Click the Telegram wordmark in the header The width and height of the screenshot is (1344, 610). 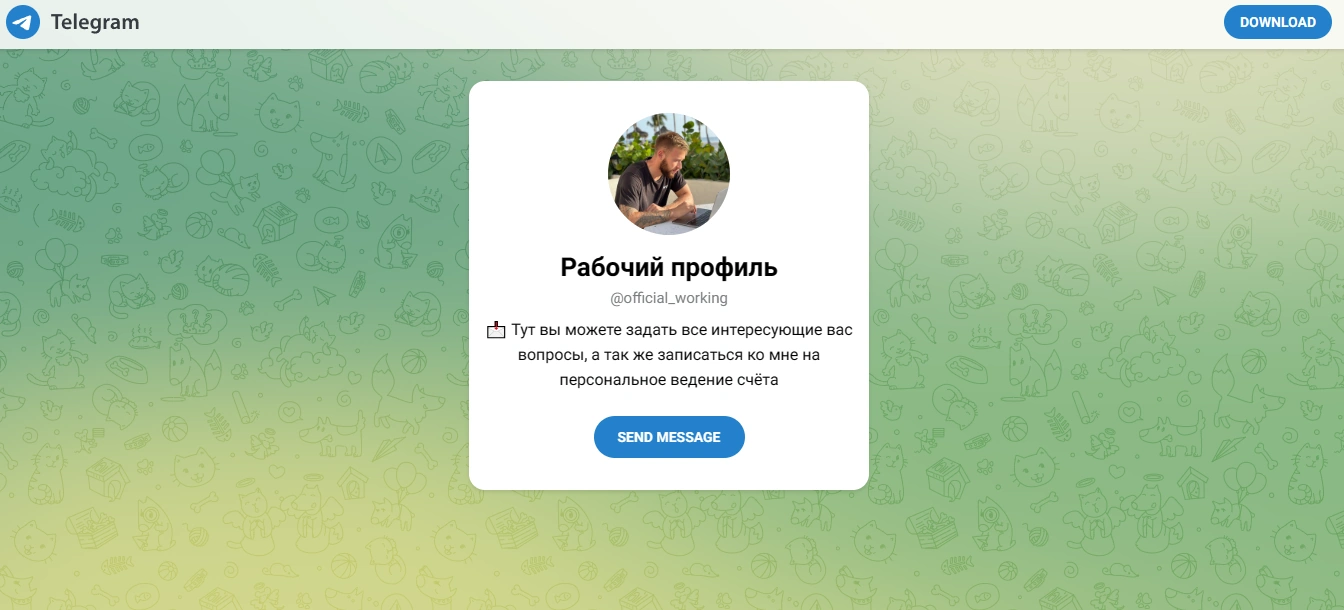(x=95, y=22)
